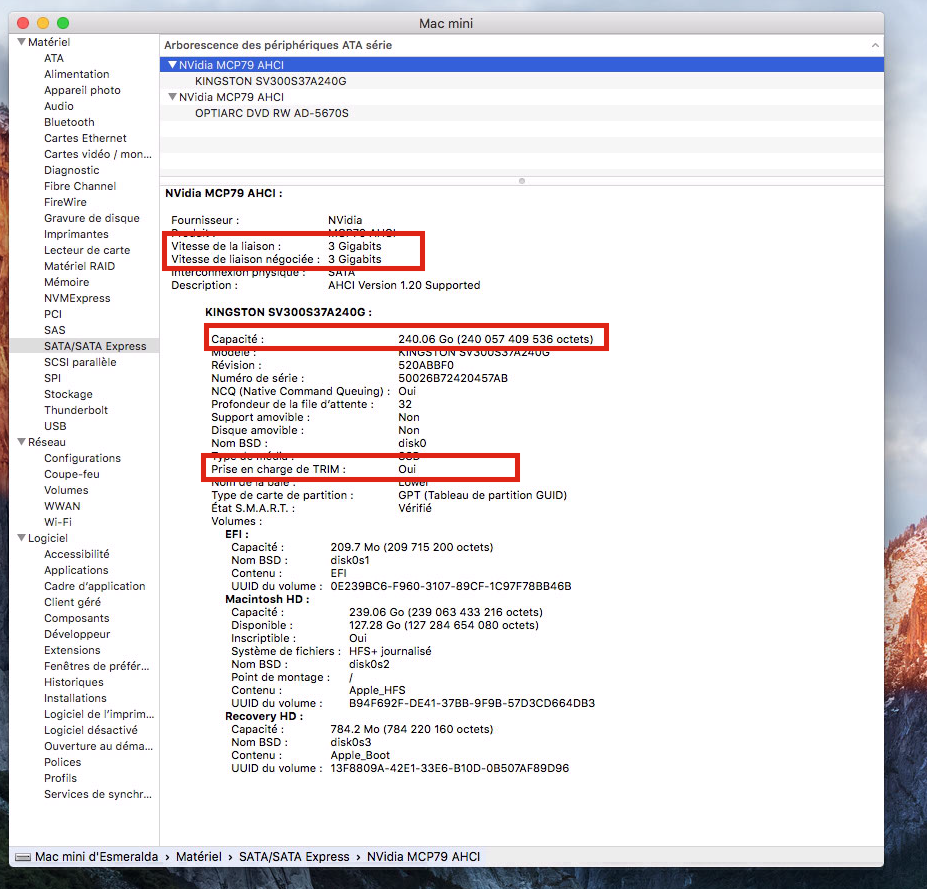Image resolution: width=927 pixels, height=889 pixels.
Task: Open Applications under Logiciel
Action: tap(76, 570)
